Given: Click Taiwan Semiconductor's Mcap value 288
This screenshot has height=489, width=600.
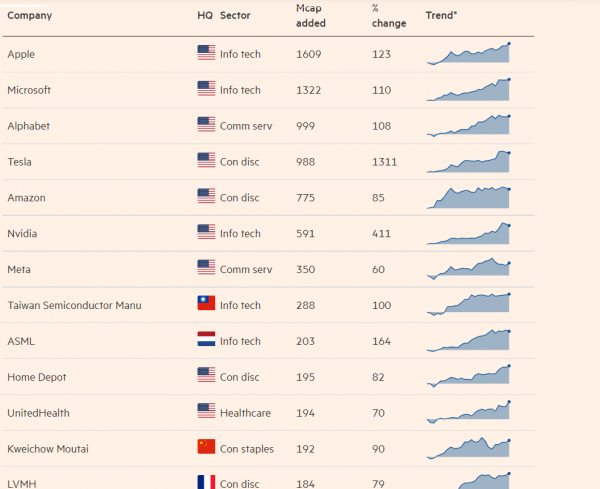Looking at the screenshot, I should [x=305, y=305].
